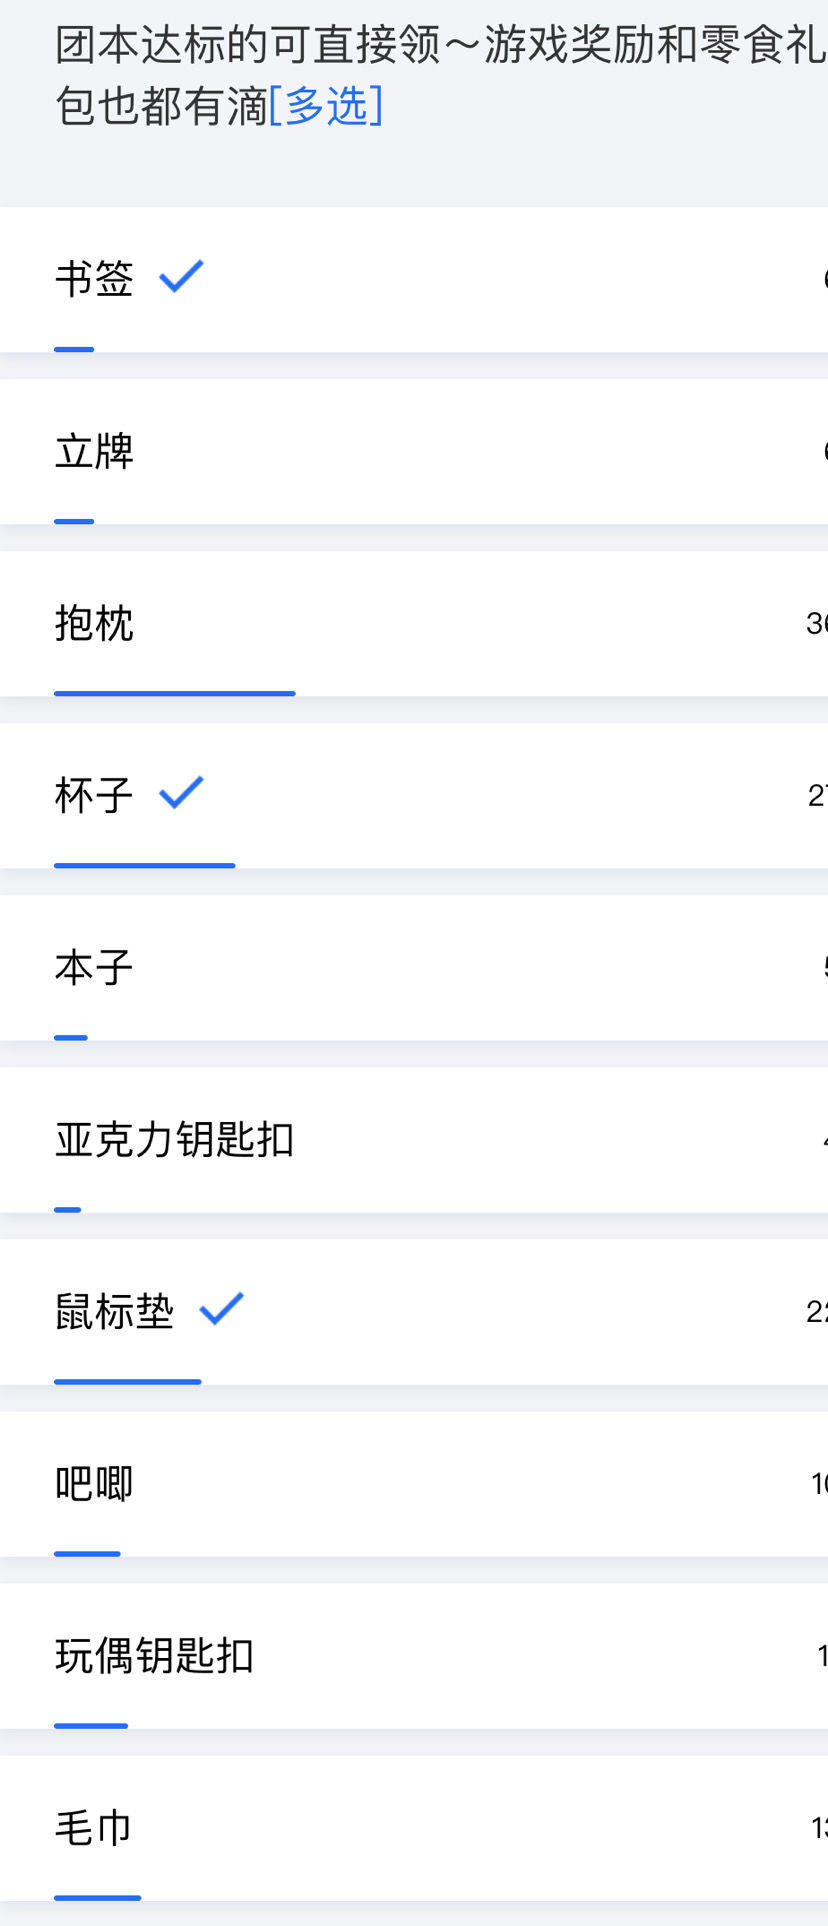Click the 吧唧 vote progress bar

88,1553
